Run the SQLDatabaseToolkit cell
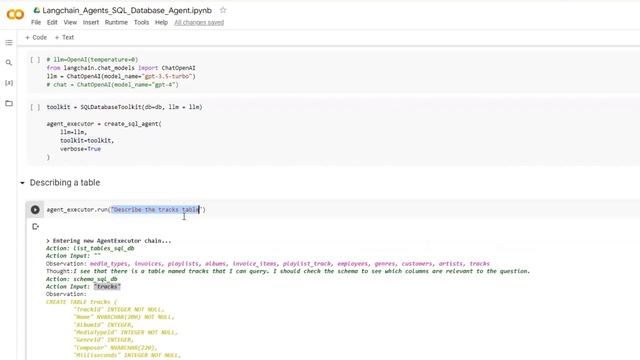This screenshot has height=360, width=640. 35,107
